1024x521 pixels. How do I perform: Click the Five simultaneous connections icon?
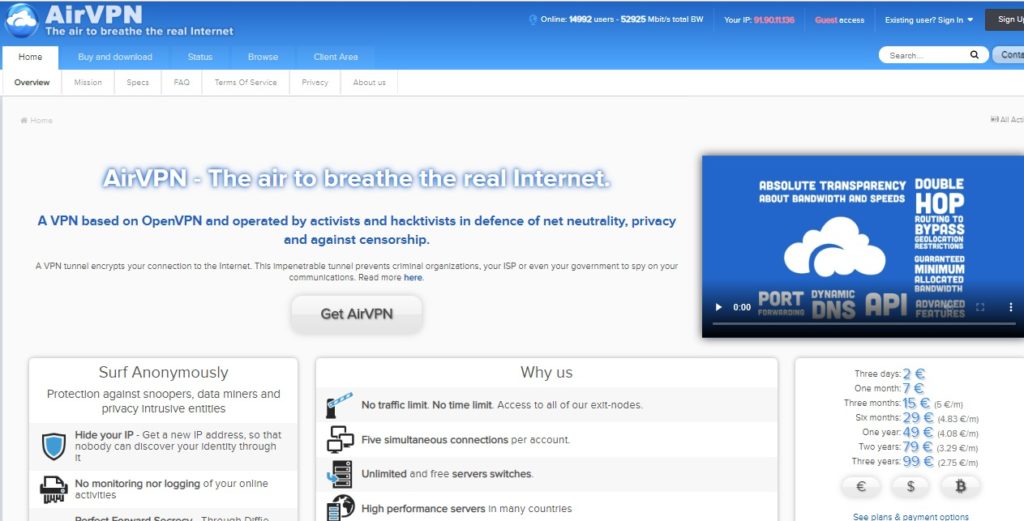pyautogui.click(x=340, y=439)
